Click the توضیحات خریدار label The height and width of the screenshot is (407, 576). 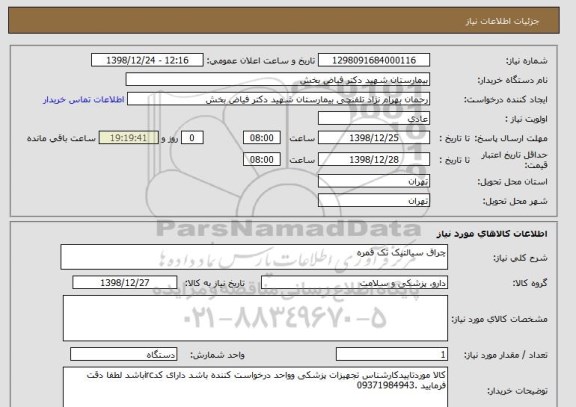[517, 391]
